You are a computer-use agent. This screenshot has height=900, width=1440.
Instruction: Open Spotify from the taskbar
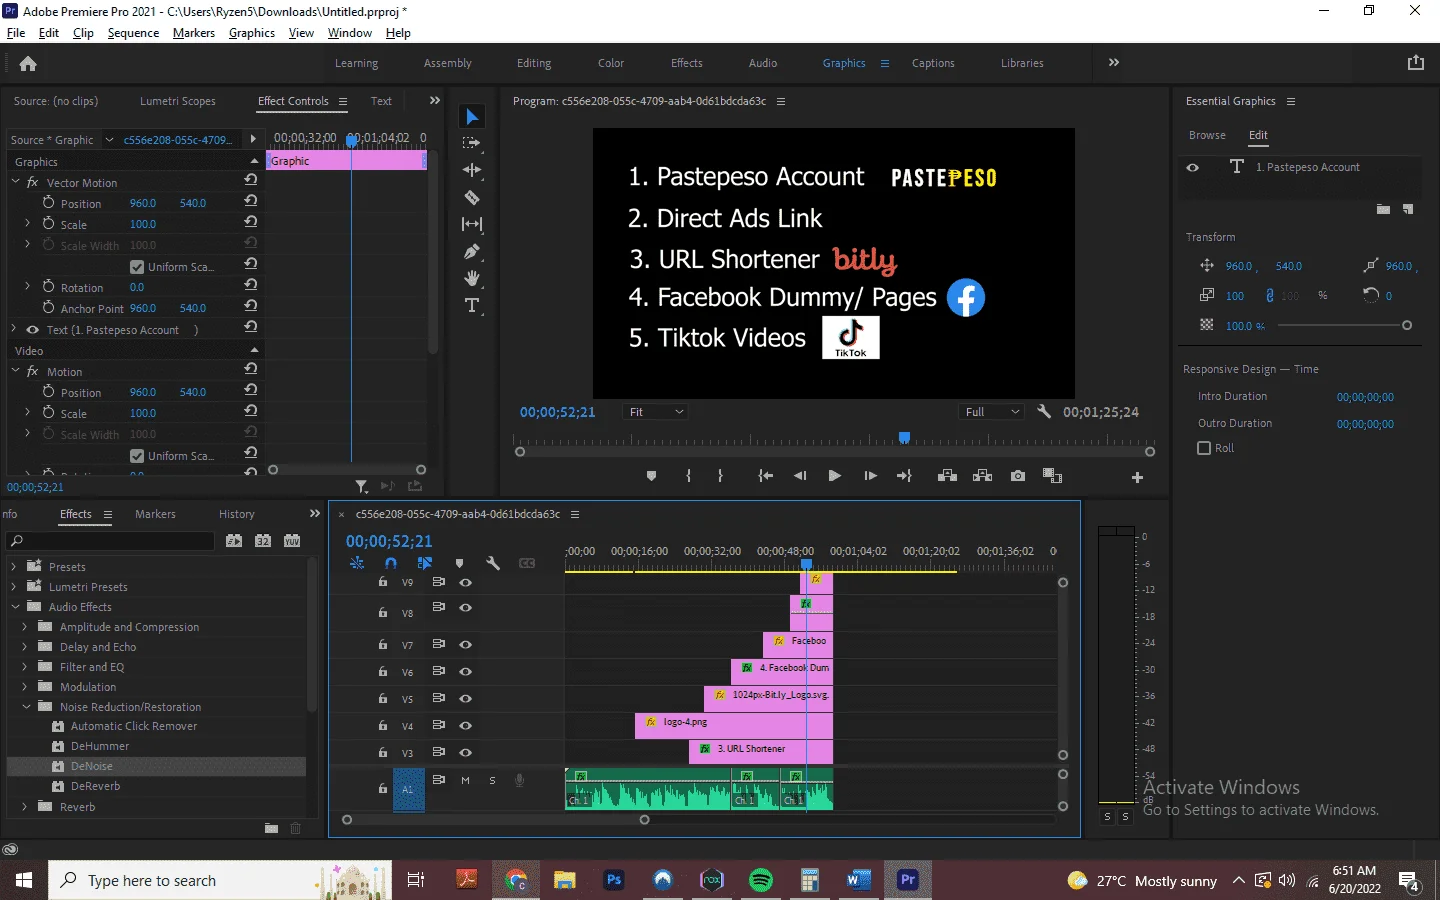[x=761, y=880]
